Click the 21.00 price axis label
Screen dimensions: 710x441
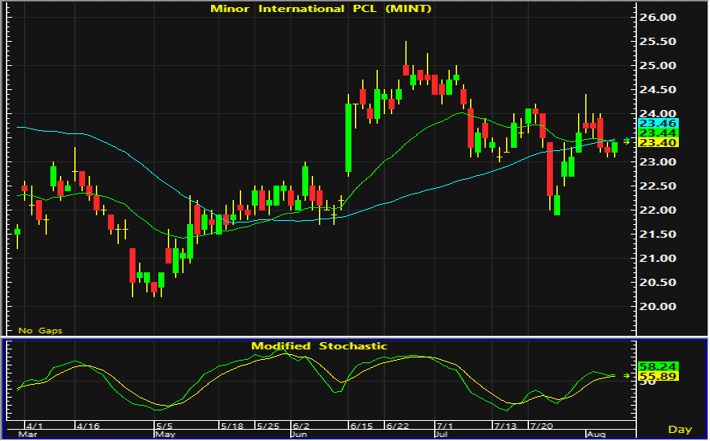tap(657, 259)
